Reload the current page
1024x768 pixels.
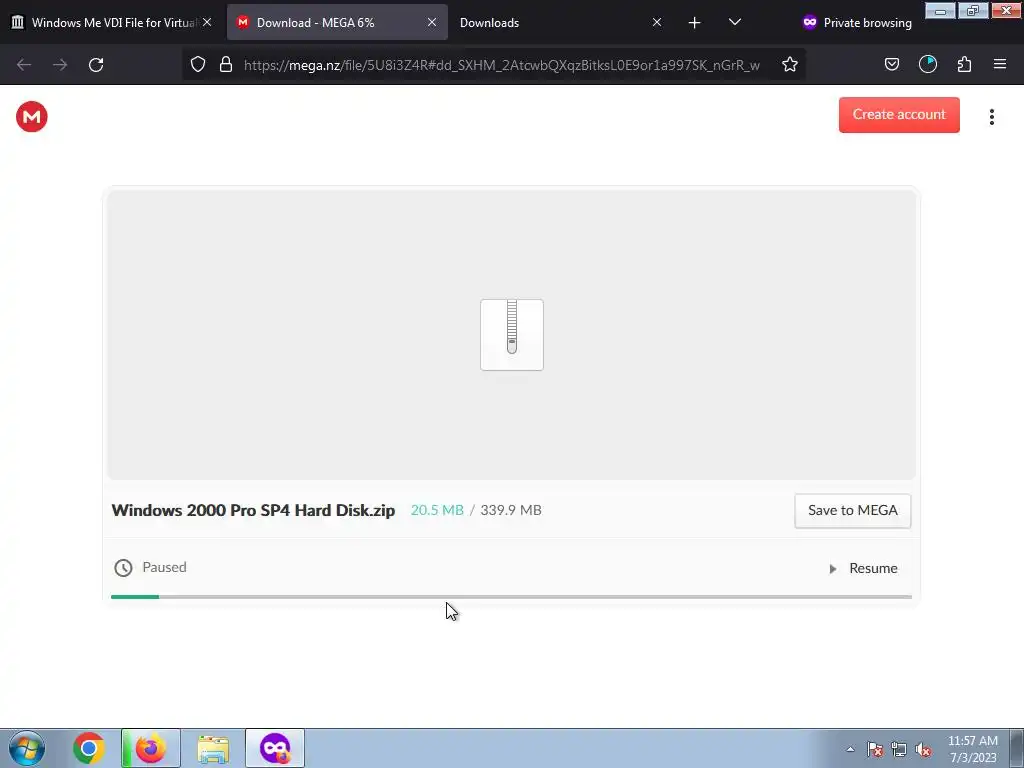96,65
